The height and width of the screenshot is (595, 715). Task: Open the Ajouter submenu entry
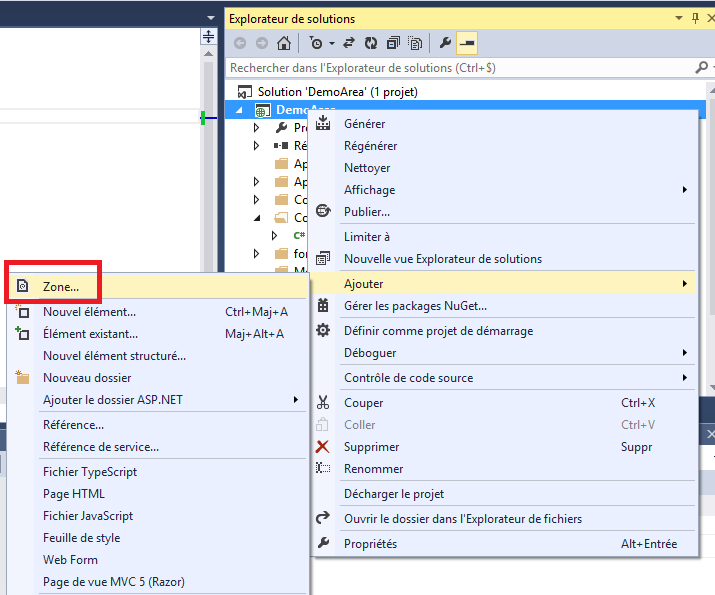(x=504, y=284)
